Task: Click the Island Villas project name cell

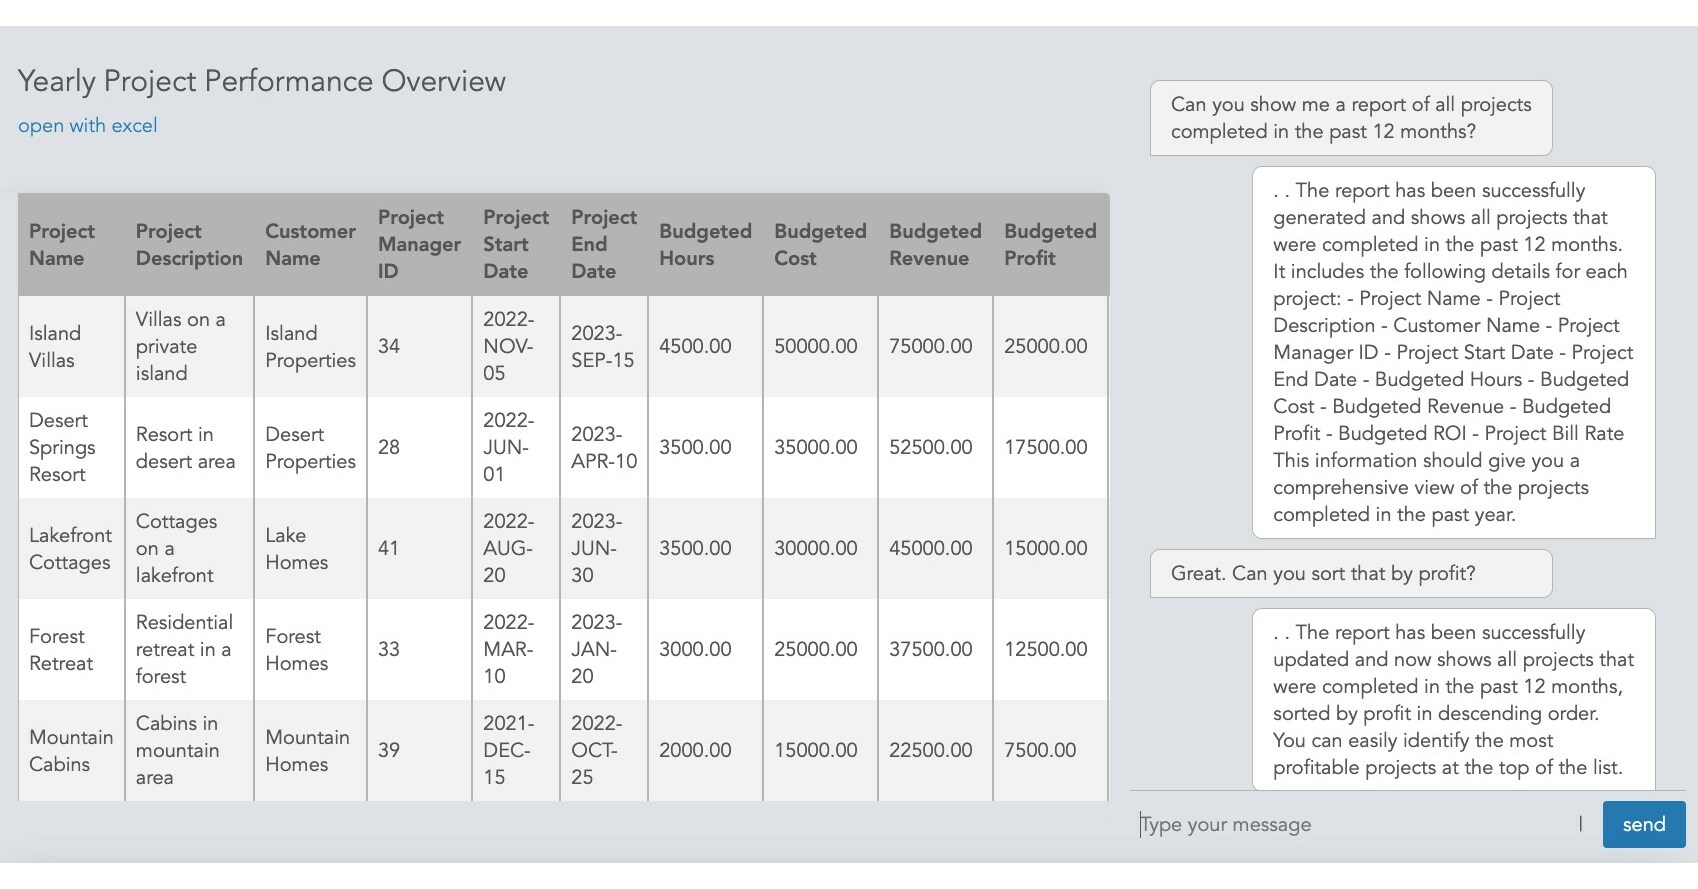Action: click(55, 347)
